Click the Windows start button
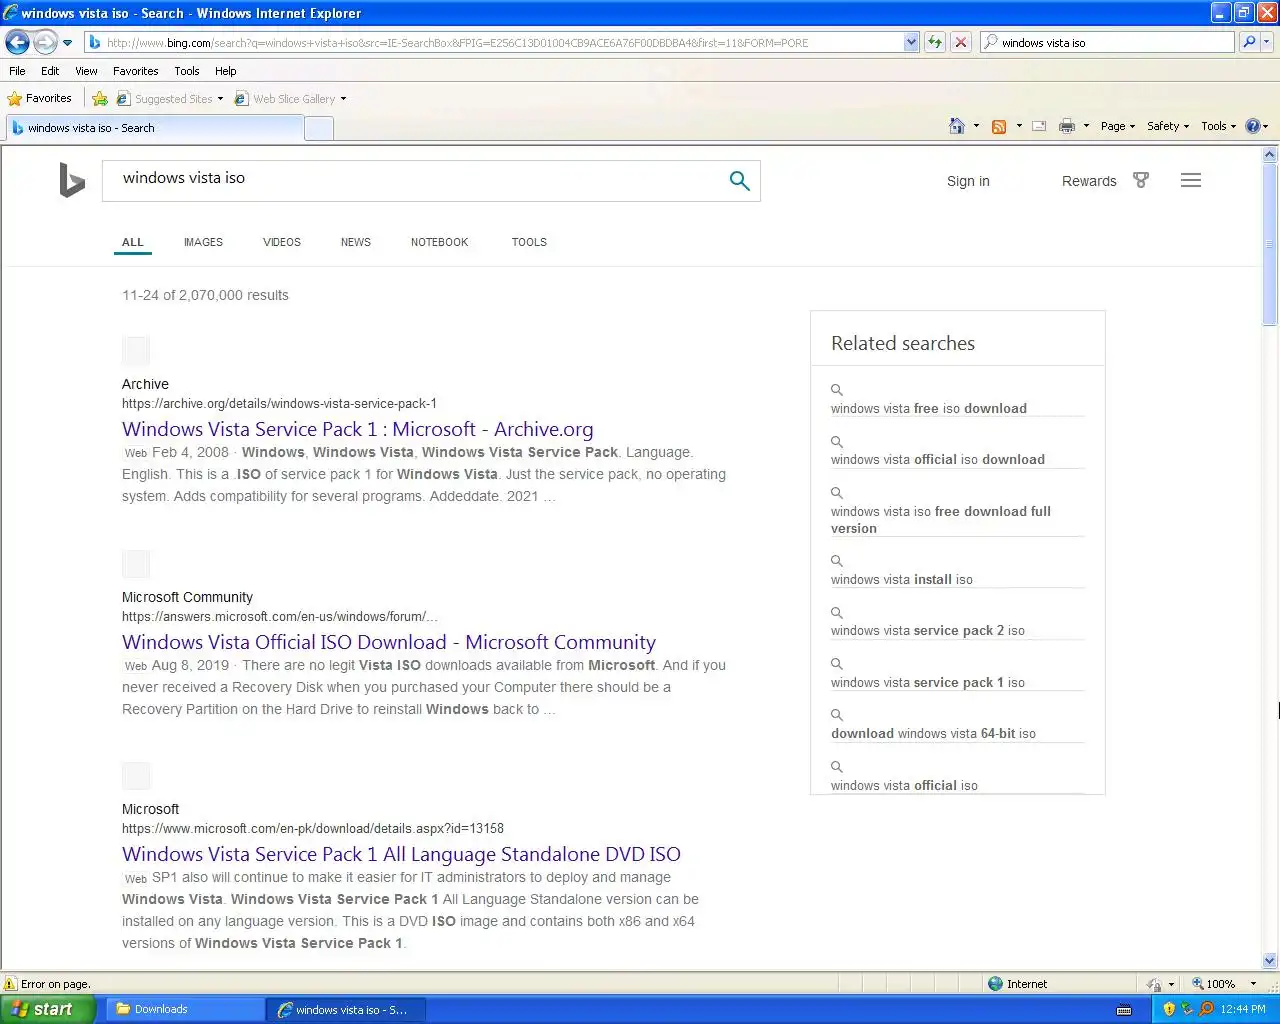 pos(47,1009)
